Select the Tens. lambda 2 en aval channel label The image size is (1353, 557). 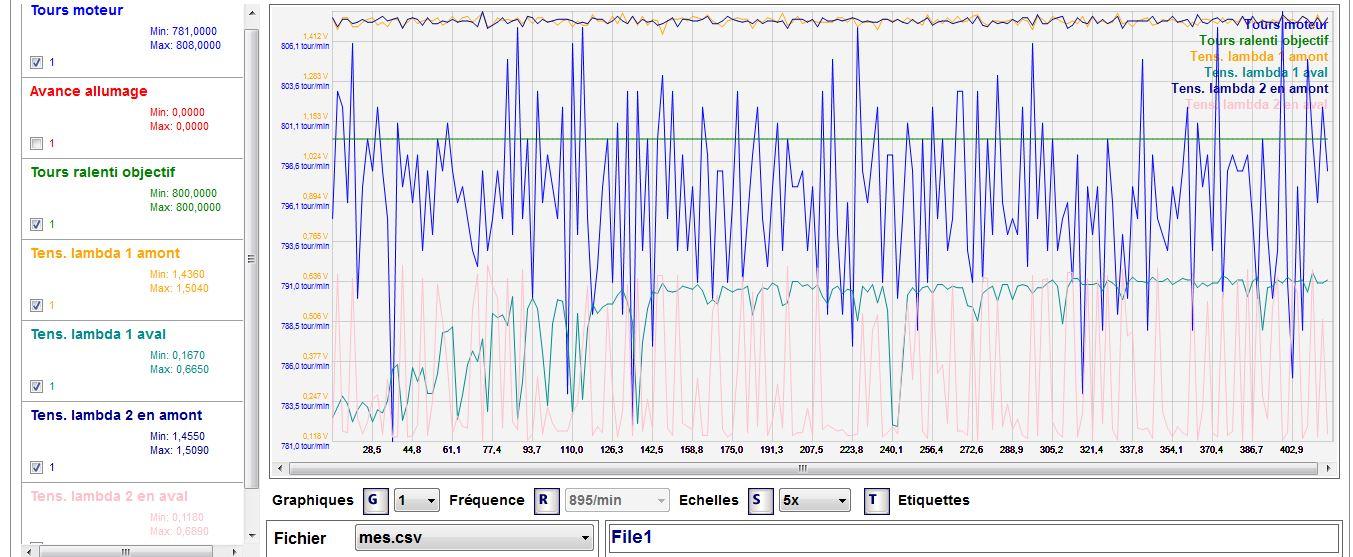(x=109, y=496)
